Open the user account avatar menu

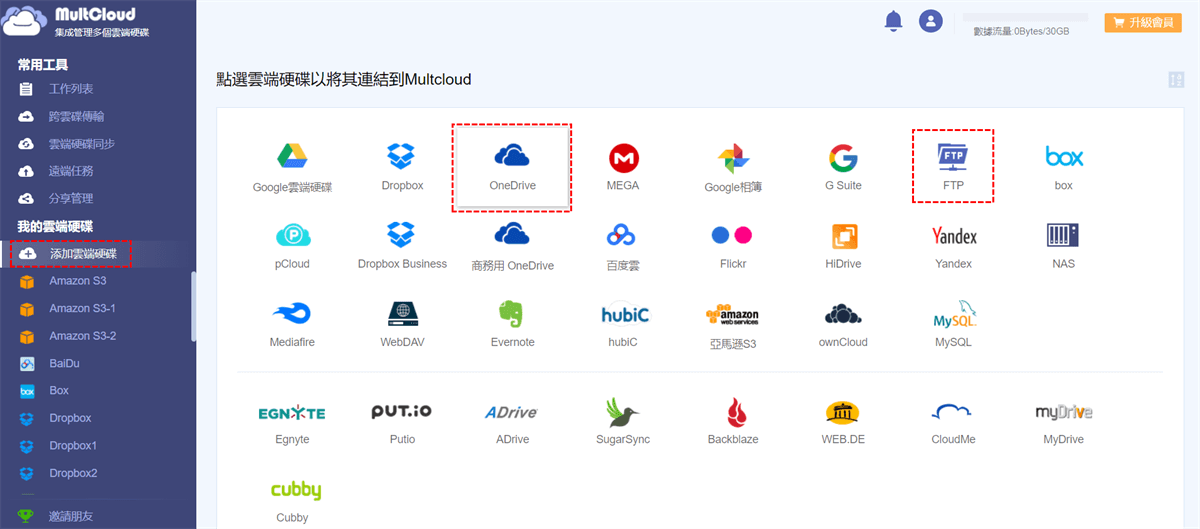click(x=931, y=21)
